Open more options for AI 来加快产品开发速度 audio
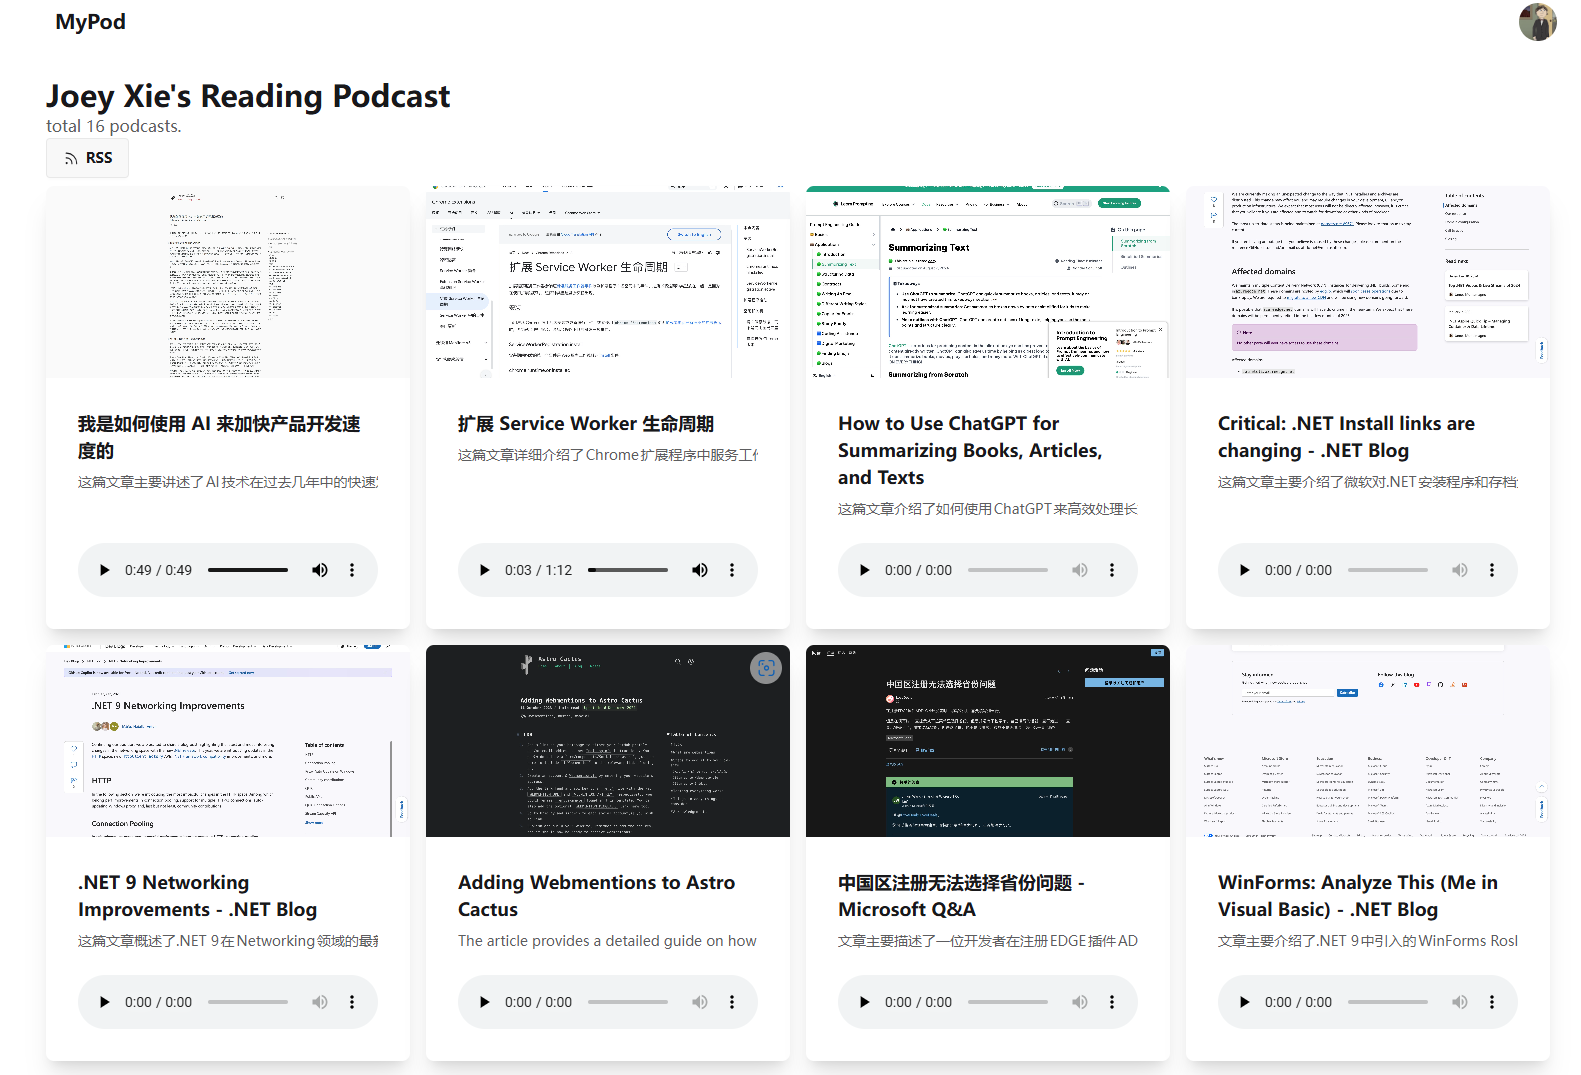 tap(352, 570)
